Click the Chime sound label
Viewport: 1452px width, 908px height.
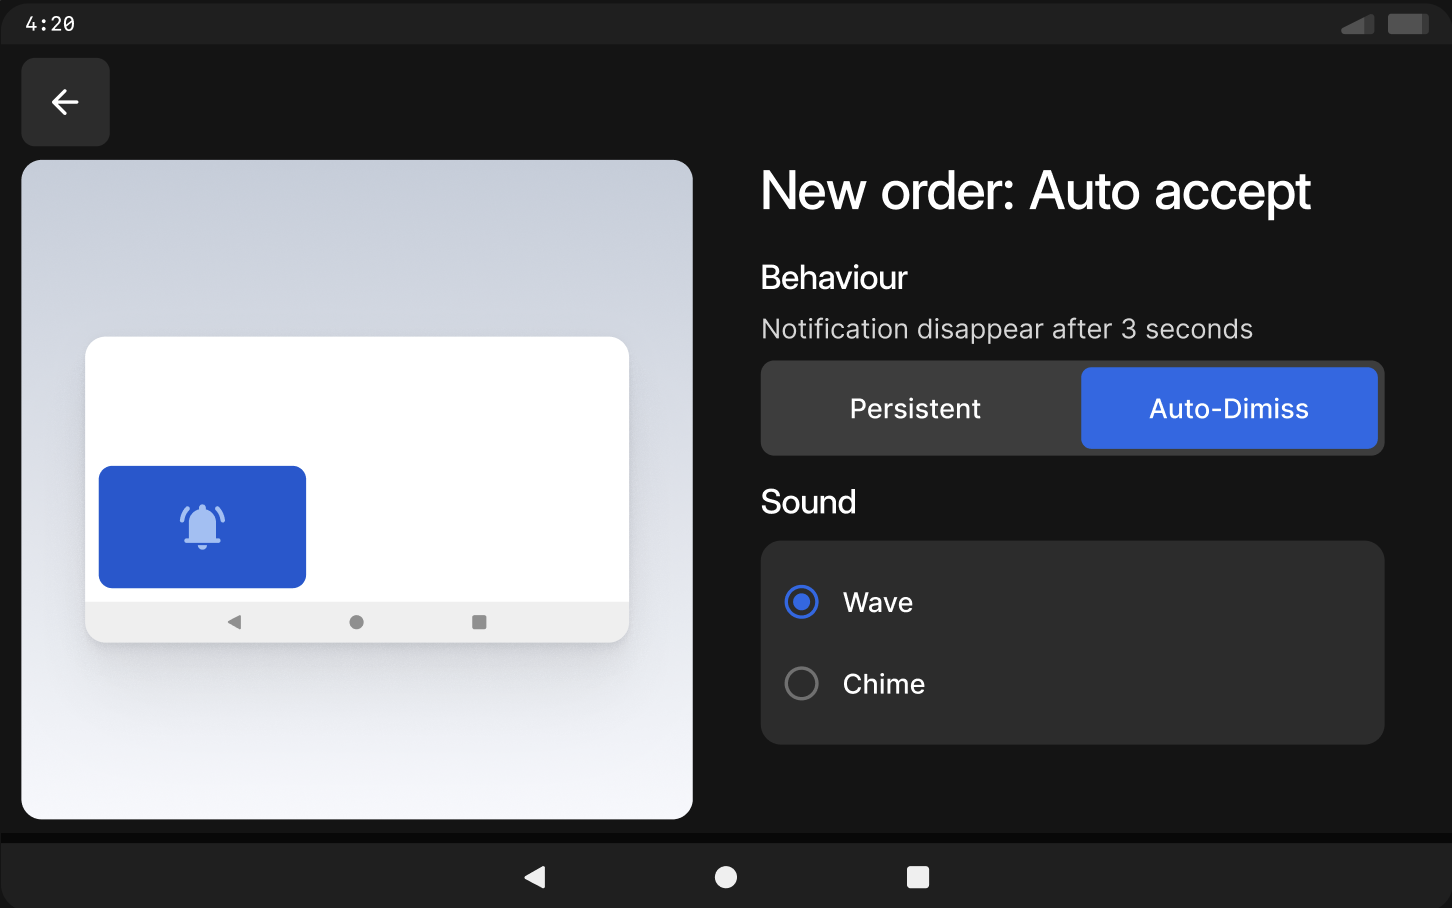(883, 684)
